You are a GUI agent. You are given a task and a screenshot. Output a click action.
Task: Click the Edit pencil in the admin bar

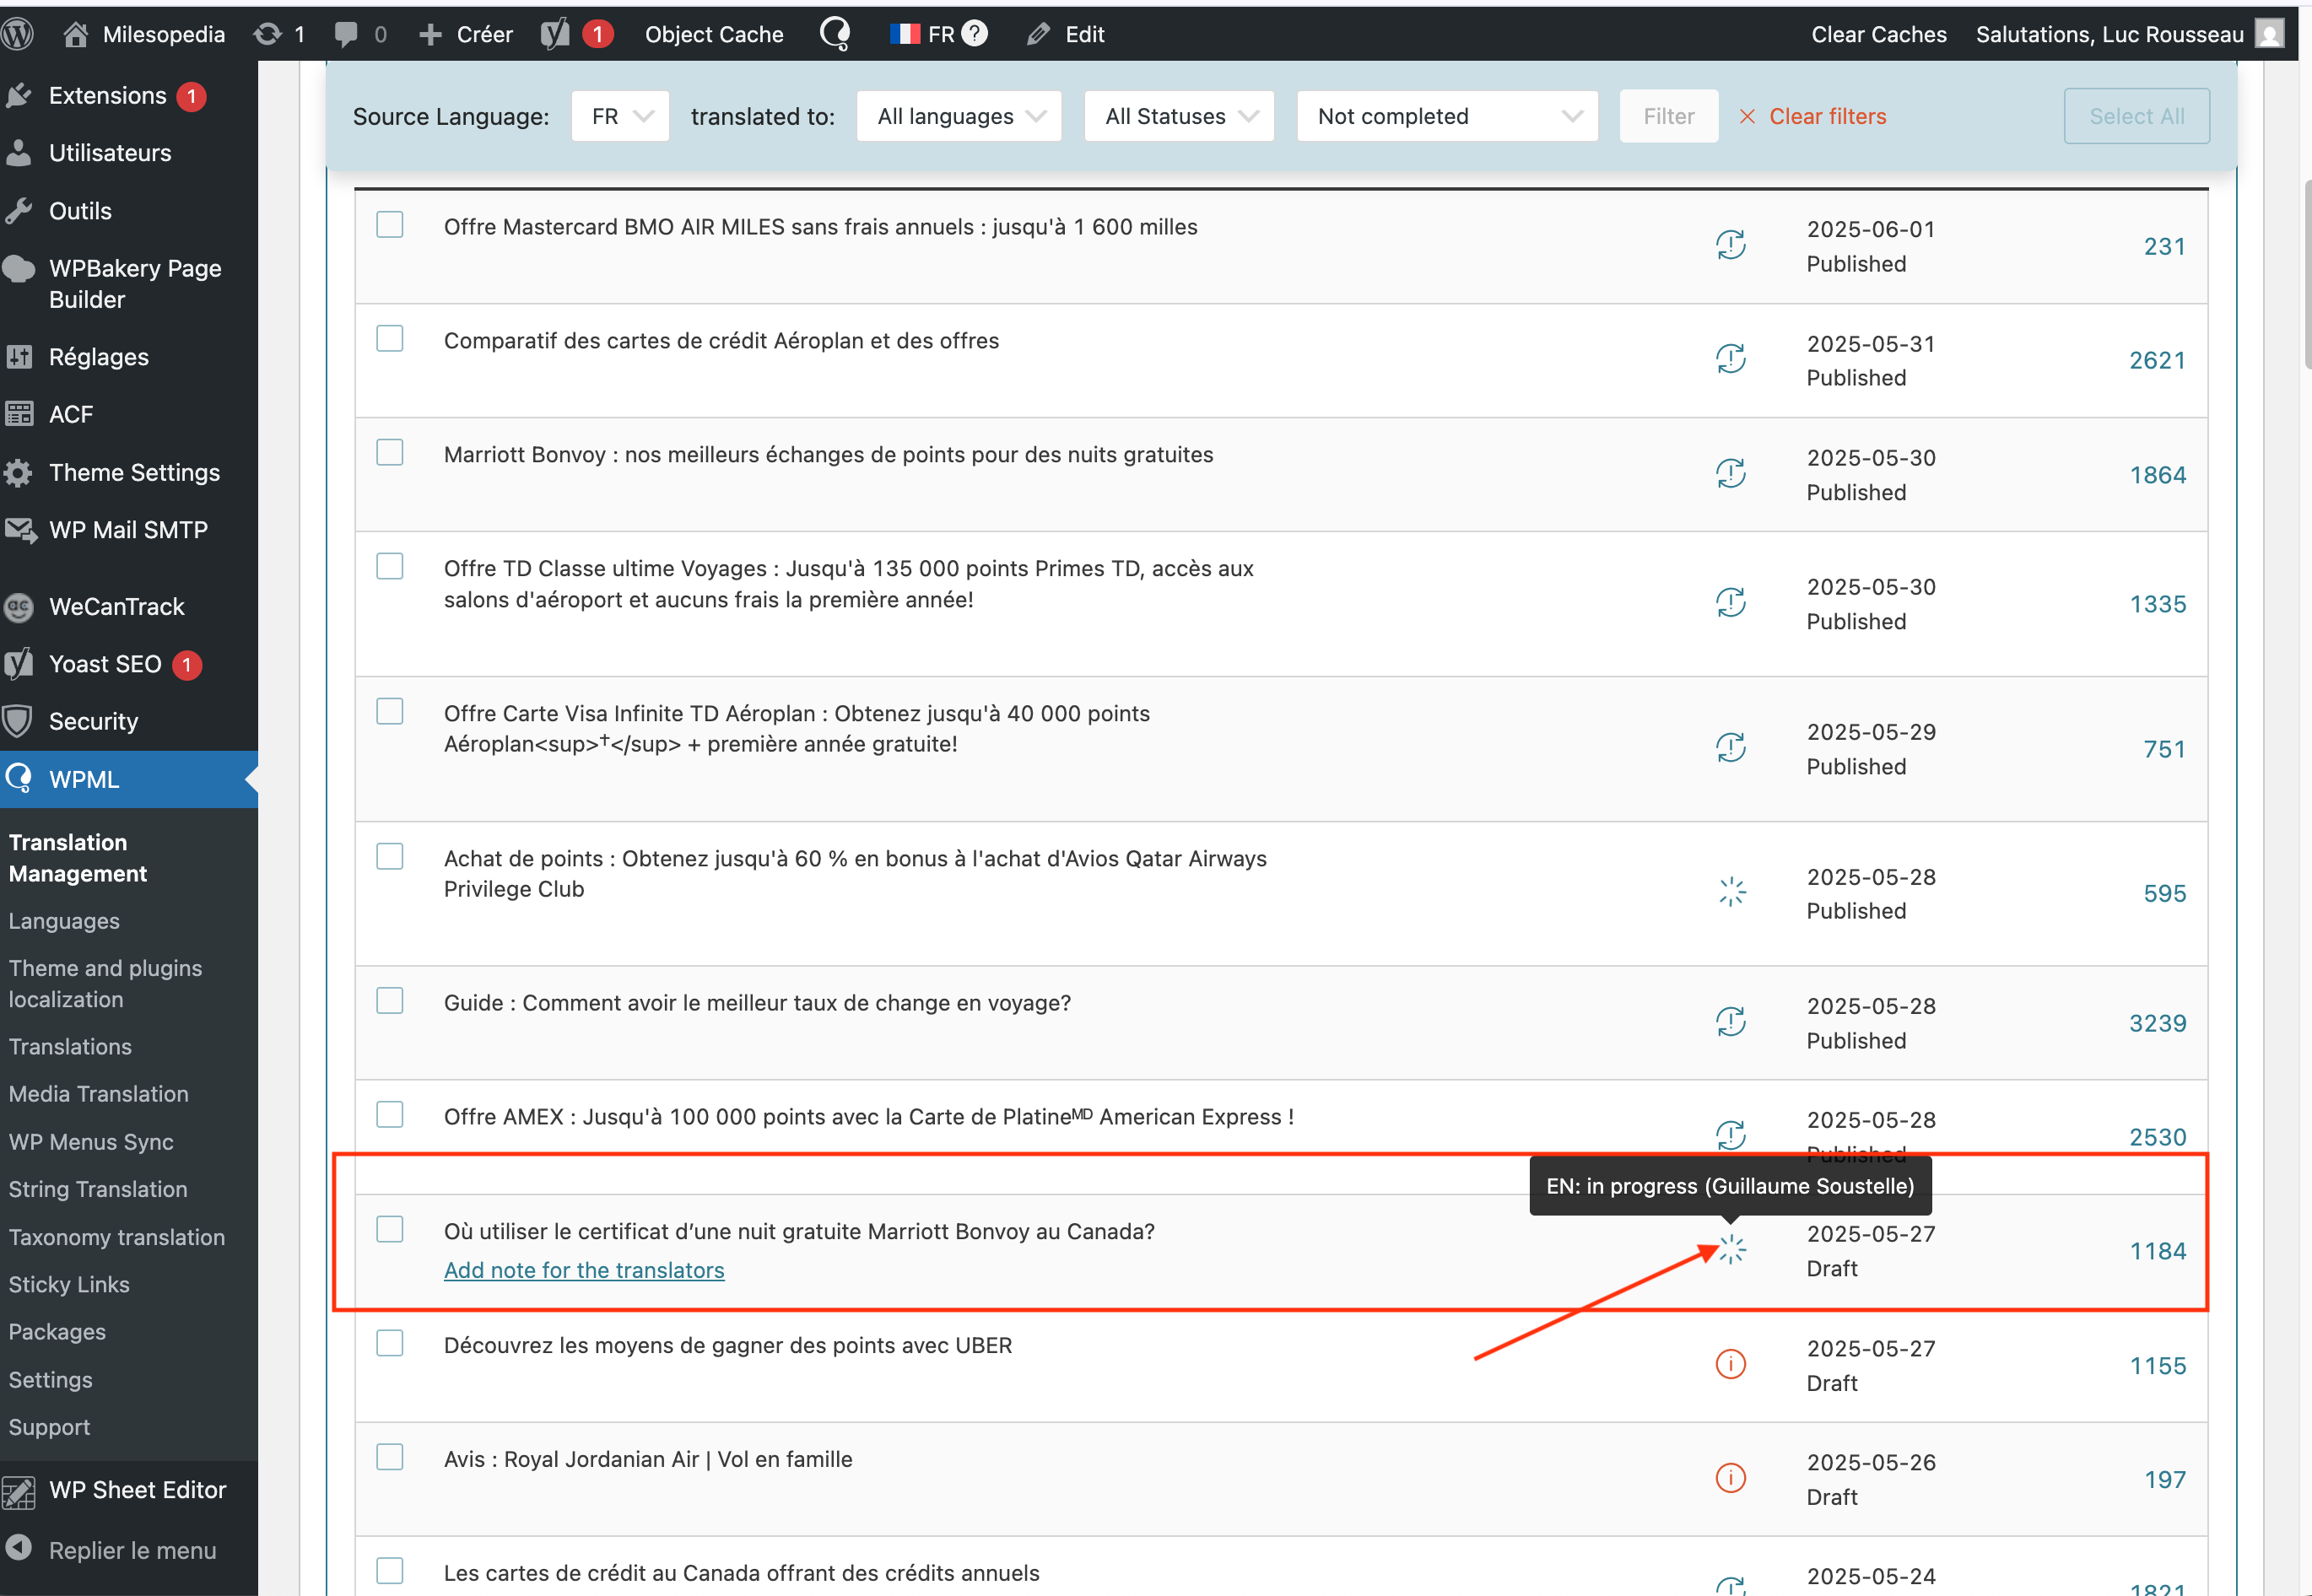(1038, 34)
